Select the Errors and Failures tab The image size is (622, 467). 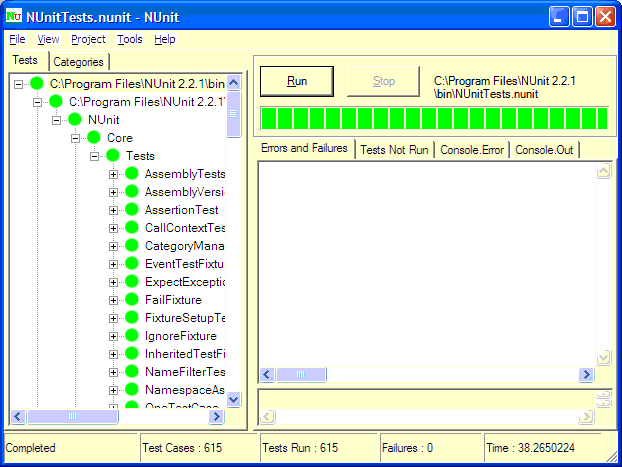point(304,148)
